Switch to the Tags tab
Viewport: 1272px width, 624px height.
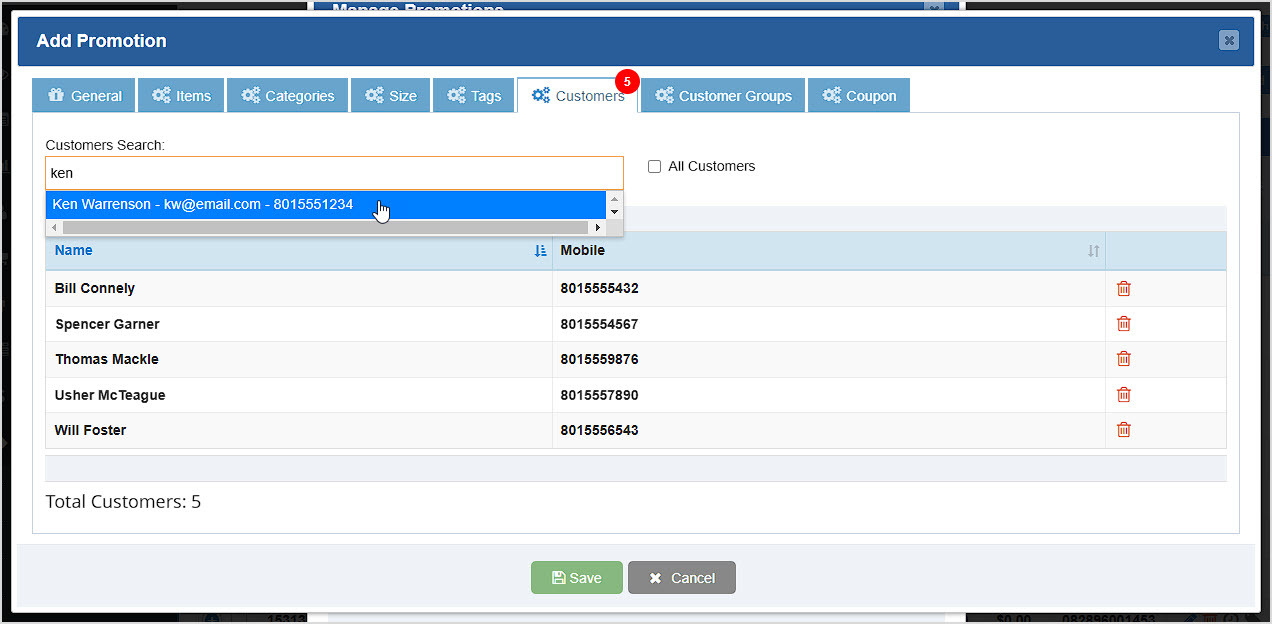(x=473, y=95)
